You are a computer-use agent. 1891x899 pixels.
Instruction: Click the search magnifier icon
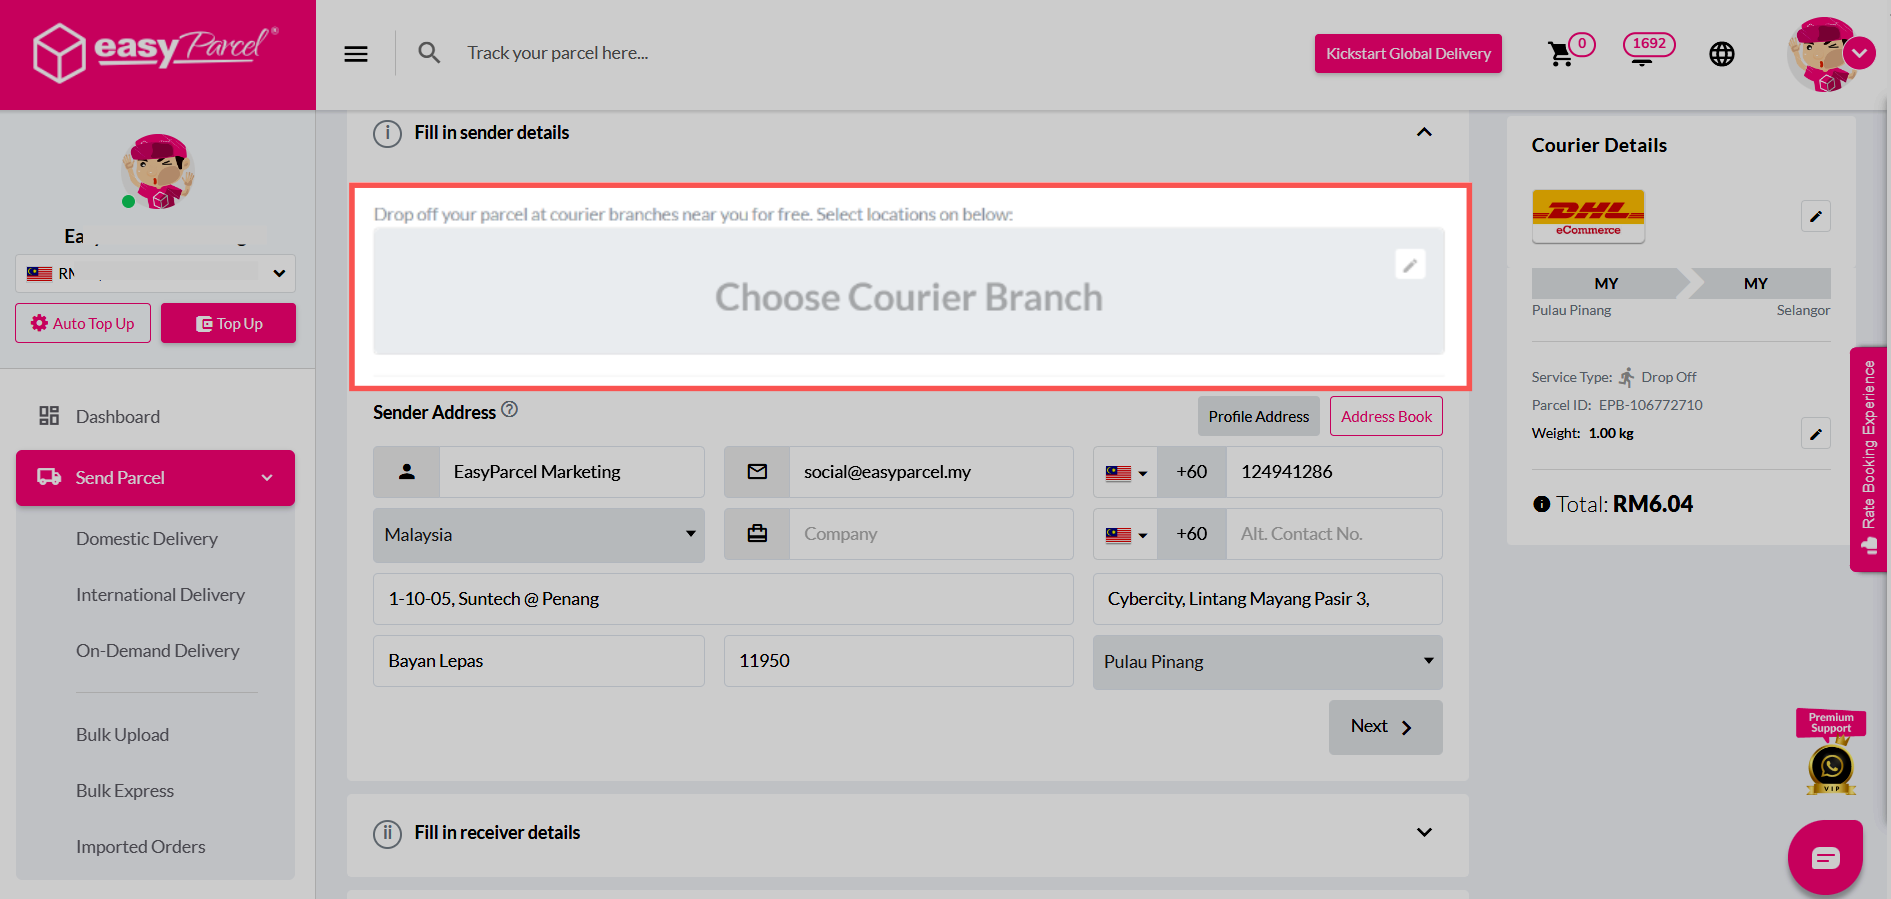(x=429, y=53)
